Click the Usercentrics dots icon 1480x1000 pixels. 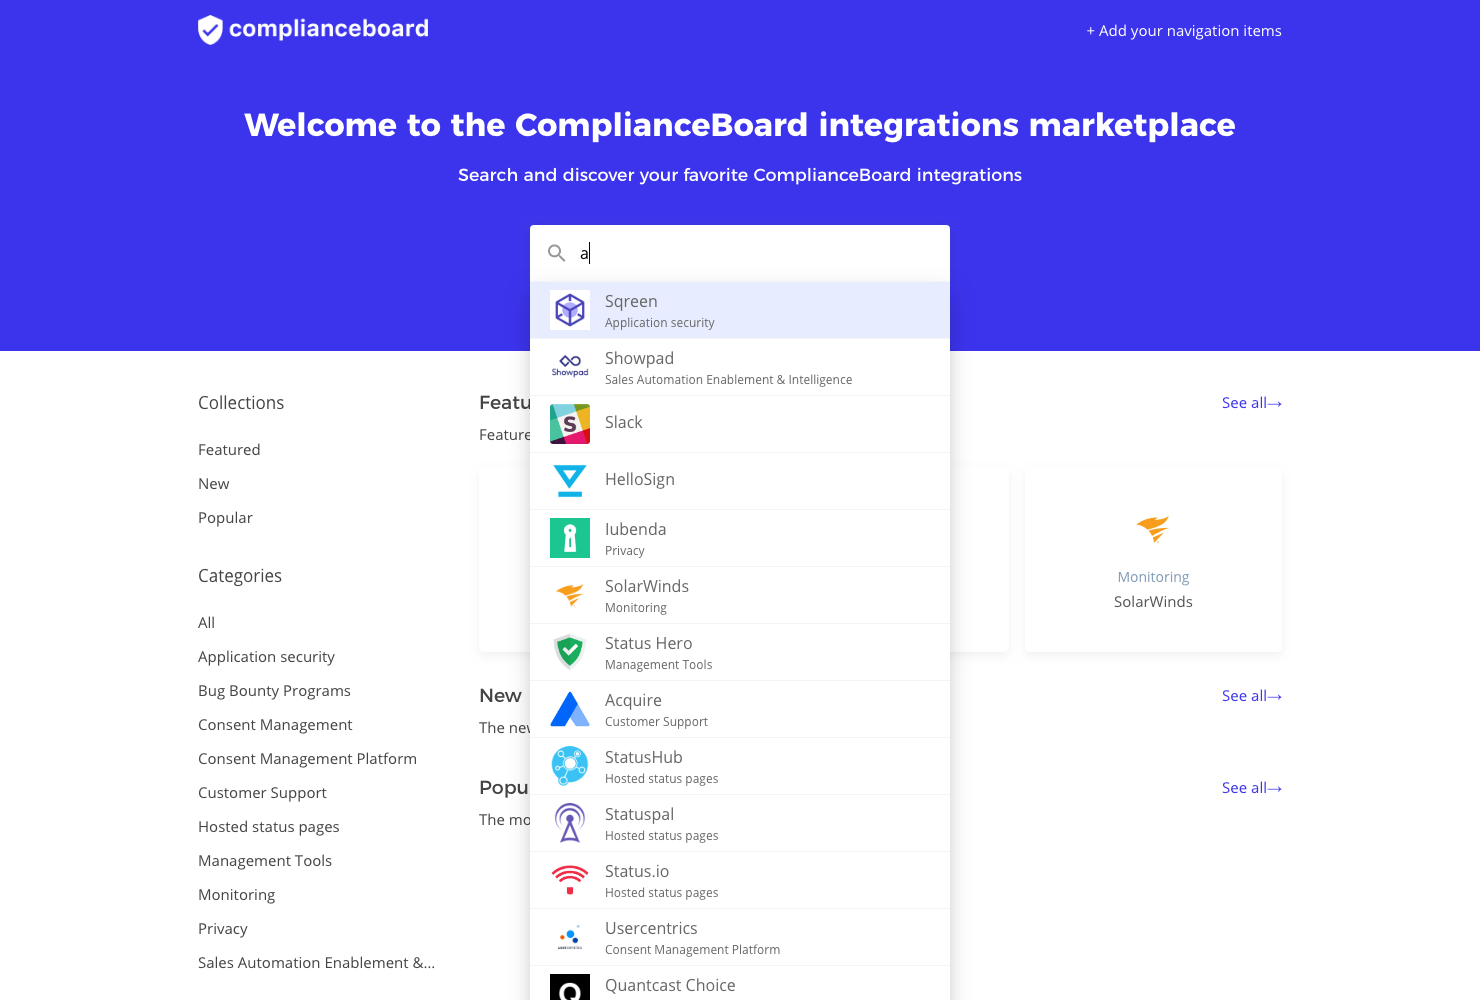(570, 937)
